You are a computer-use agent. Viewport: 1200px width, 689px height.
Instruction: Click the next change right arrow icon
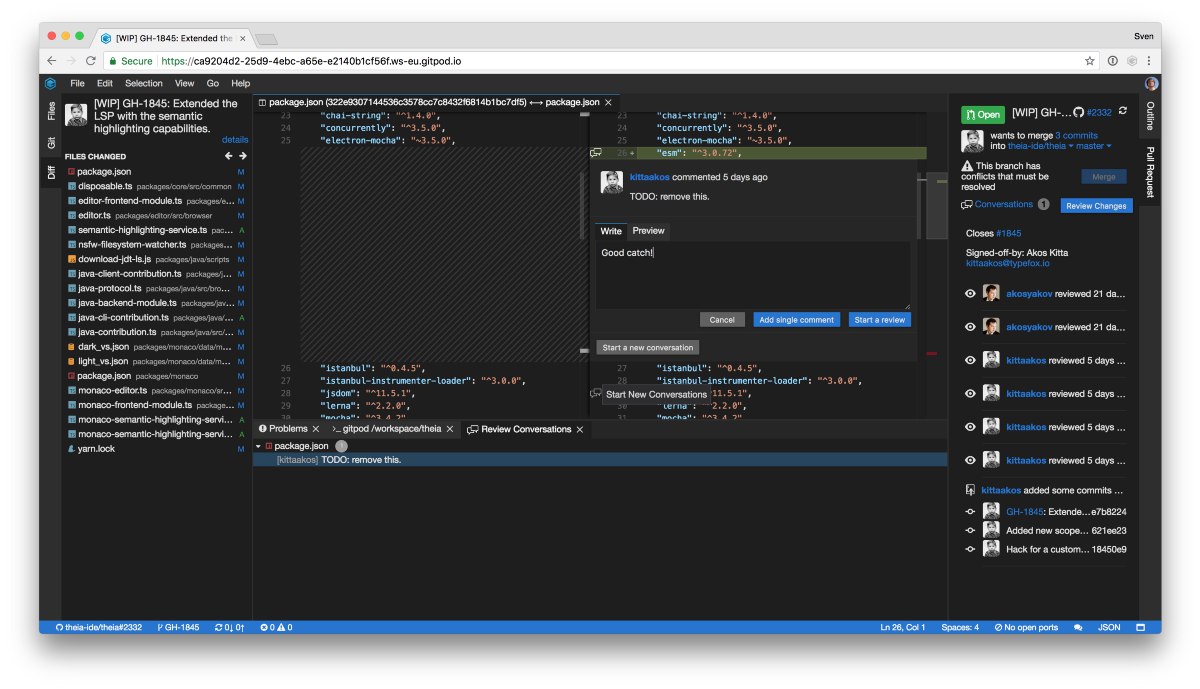[x=242, y=156]
